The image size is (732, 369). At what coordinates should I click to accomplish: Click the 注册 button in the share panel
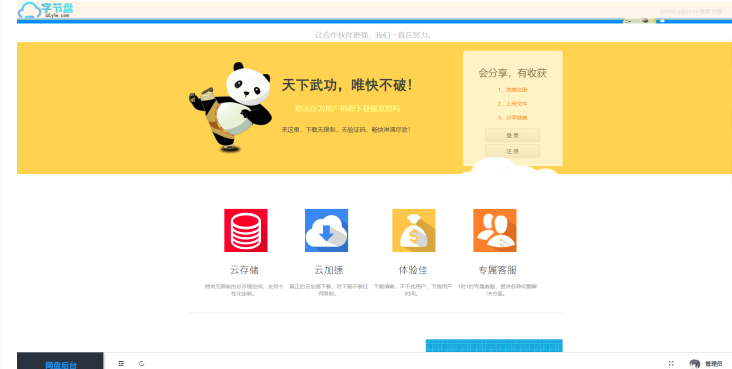[512, 151]
